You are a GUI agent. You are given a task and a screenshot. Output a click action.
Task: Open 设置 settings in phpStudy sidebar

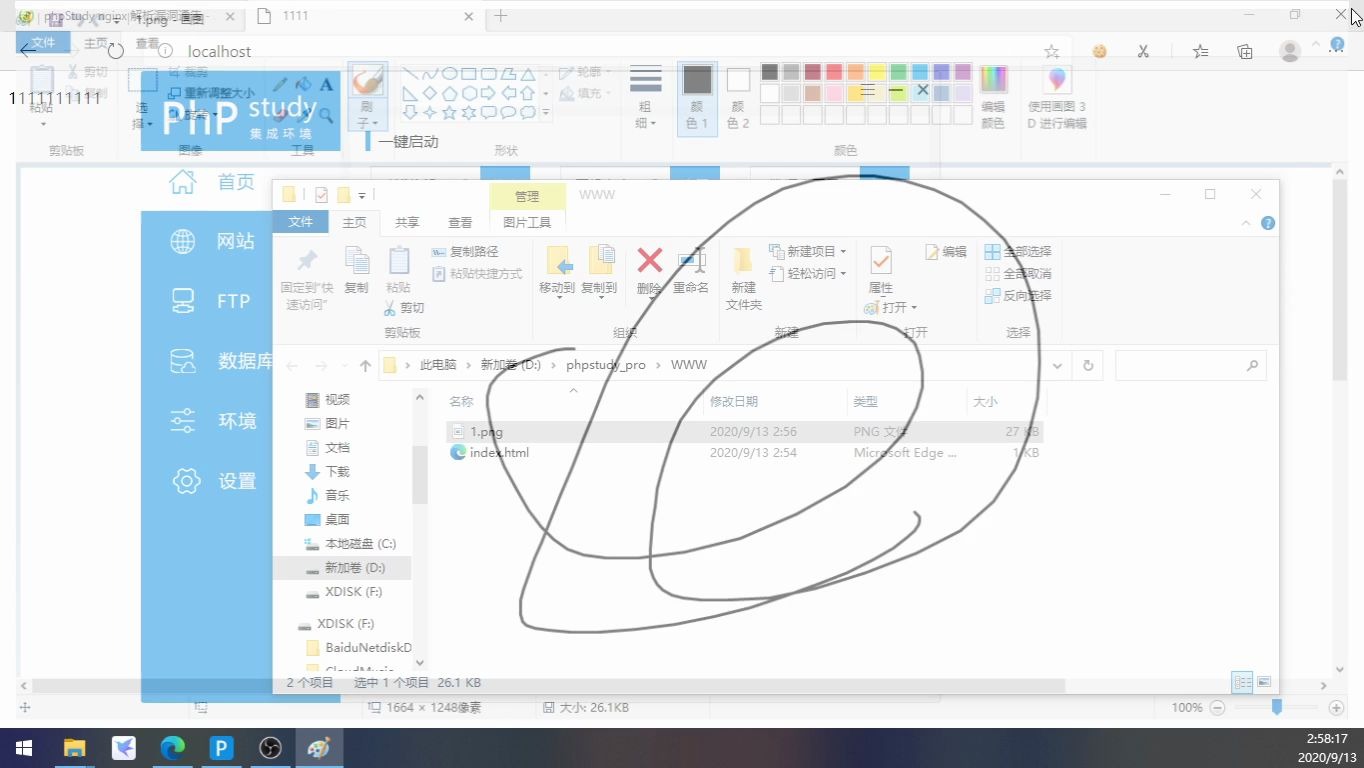(x=212, y=481)
